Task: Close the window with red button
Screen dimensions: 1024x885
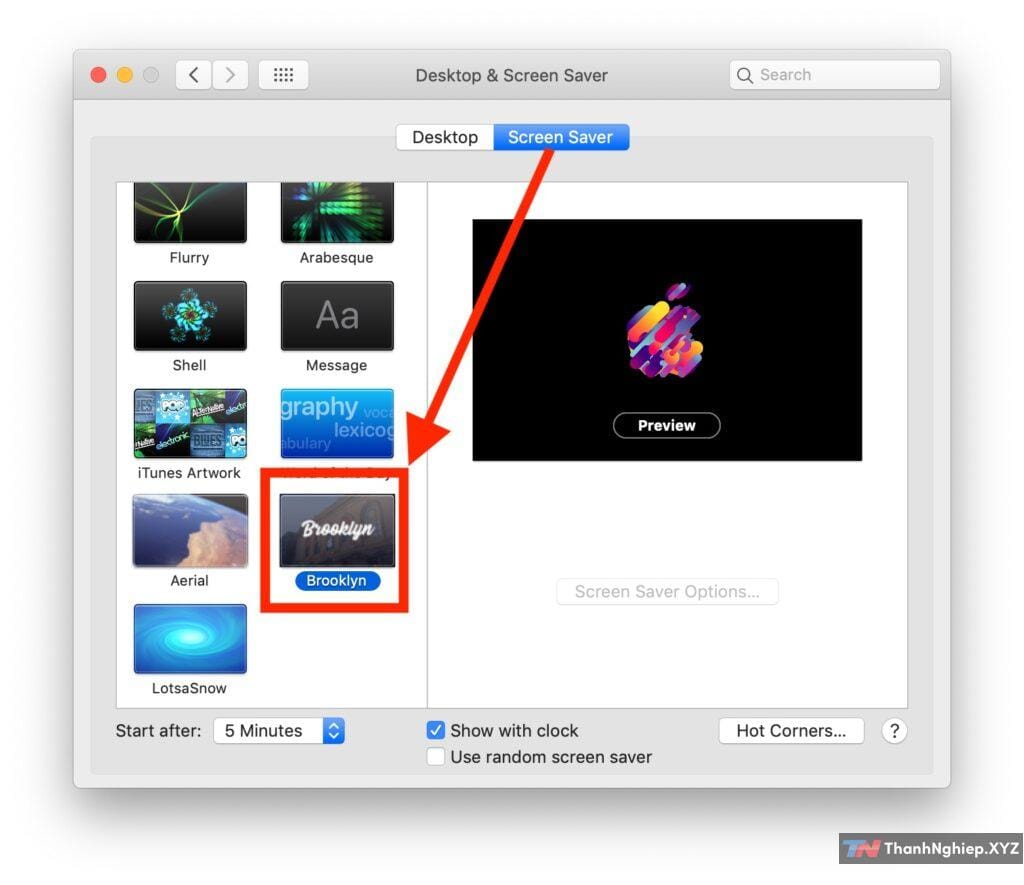Action: (x=99, y=75)
